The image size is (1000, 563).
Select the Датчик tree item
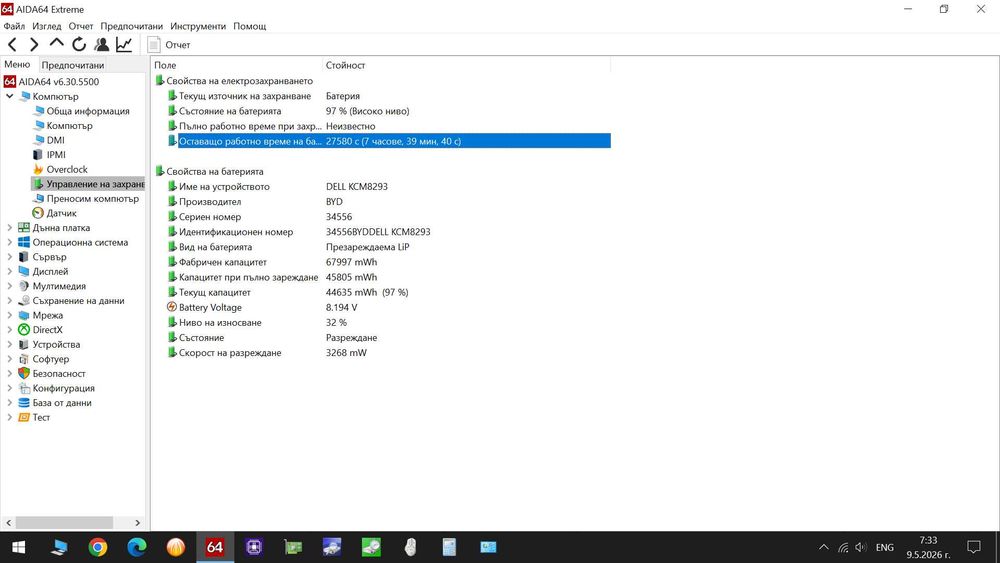tap(61, 214)
